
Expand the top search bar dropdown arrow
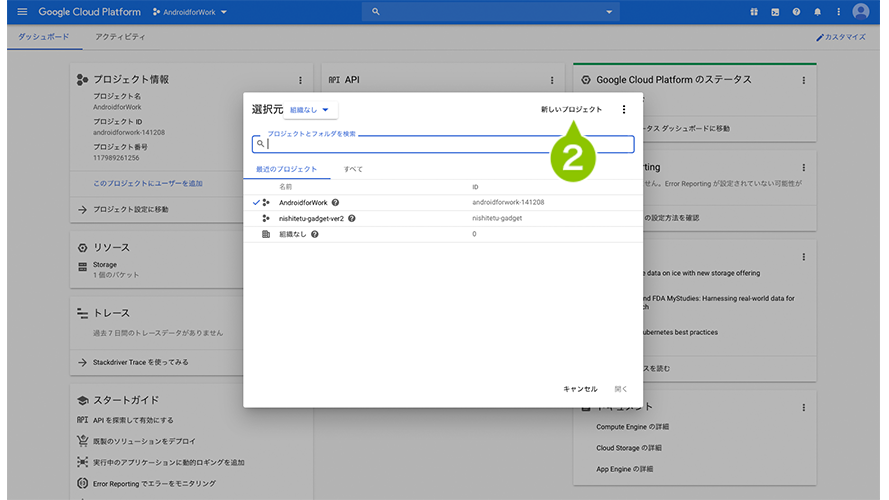pyautogui.click(x=609, y=12)
